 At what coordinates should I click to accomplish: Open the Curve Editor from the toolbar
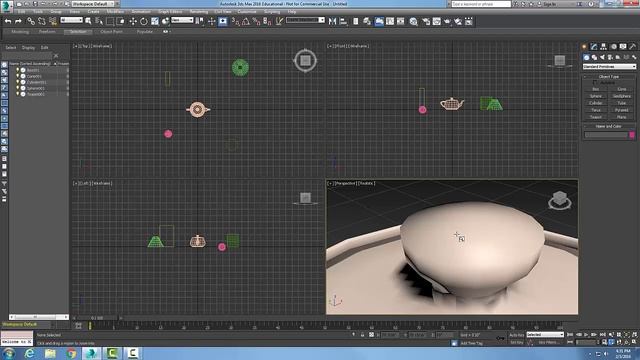(390, 21)
